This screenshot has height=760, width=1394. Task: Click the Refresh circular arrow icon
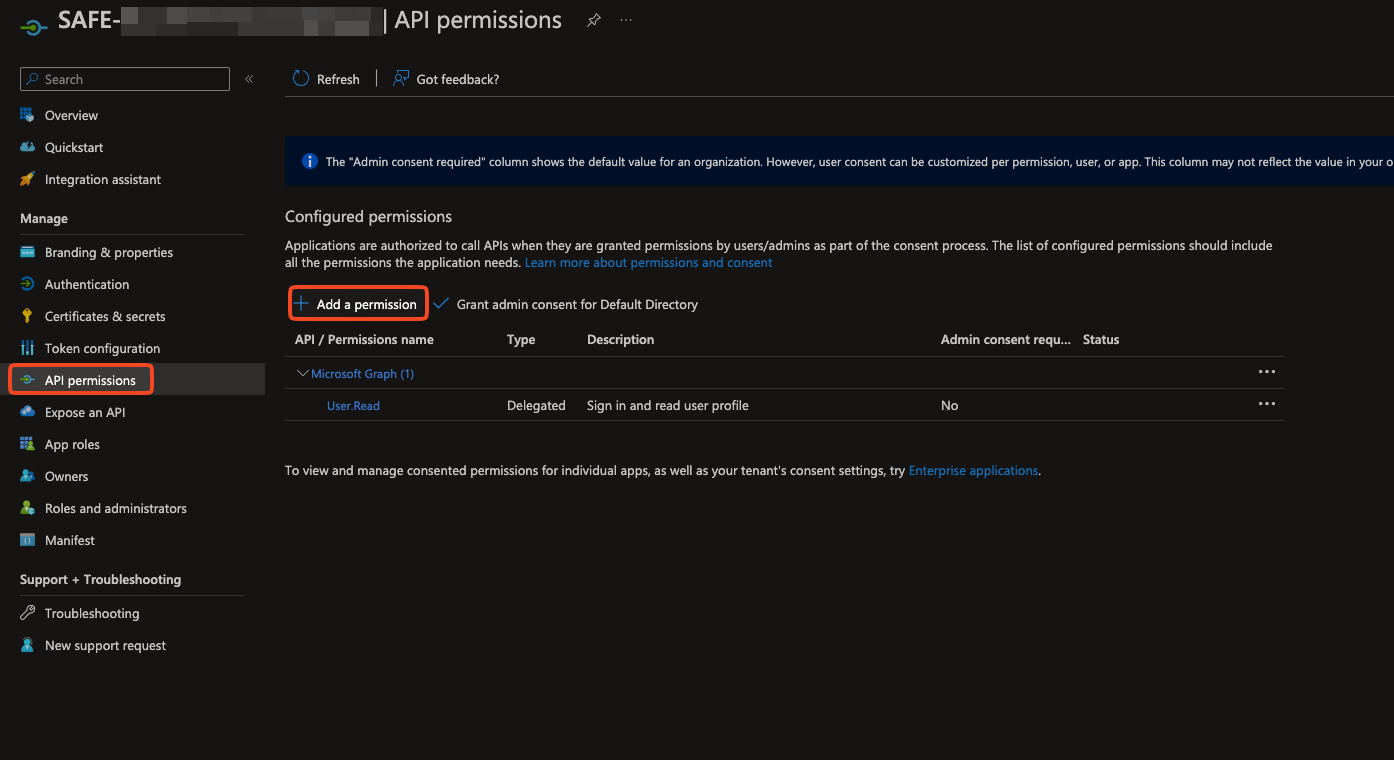coord(301,78)
